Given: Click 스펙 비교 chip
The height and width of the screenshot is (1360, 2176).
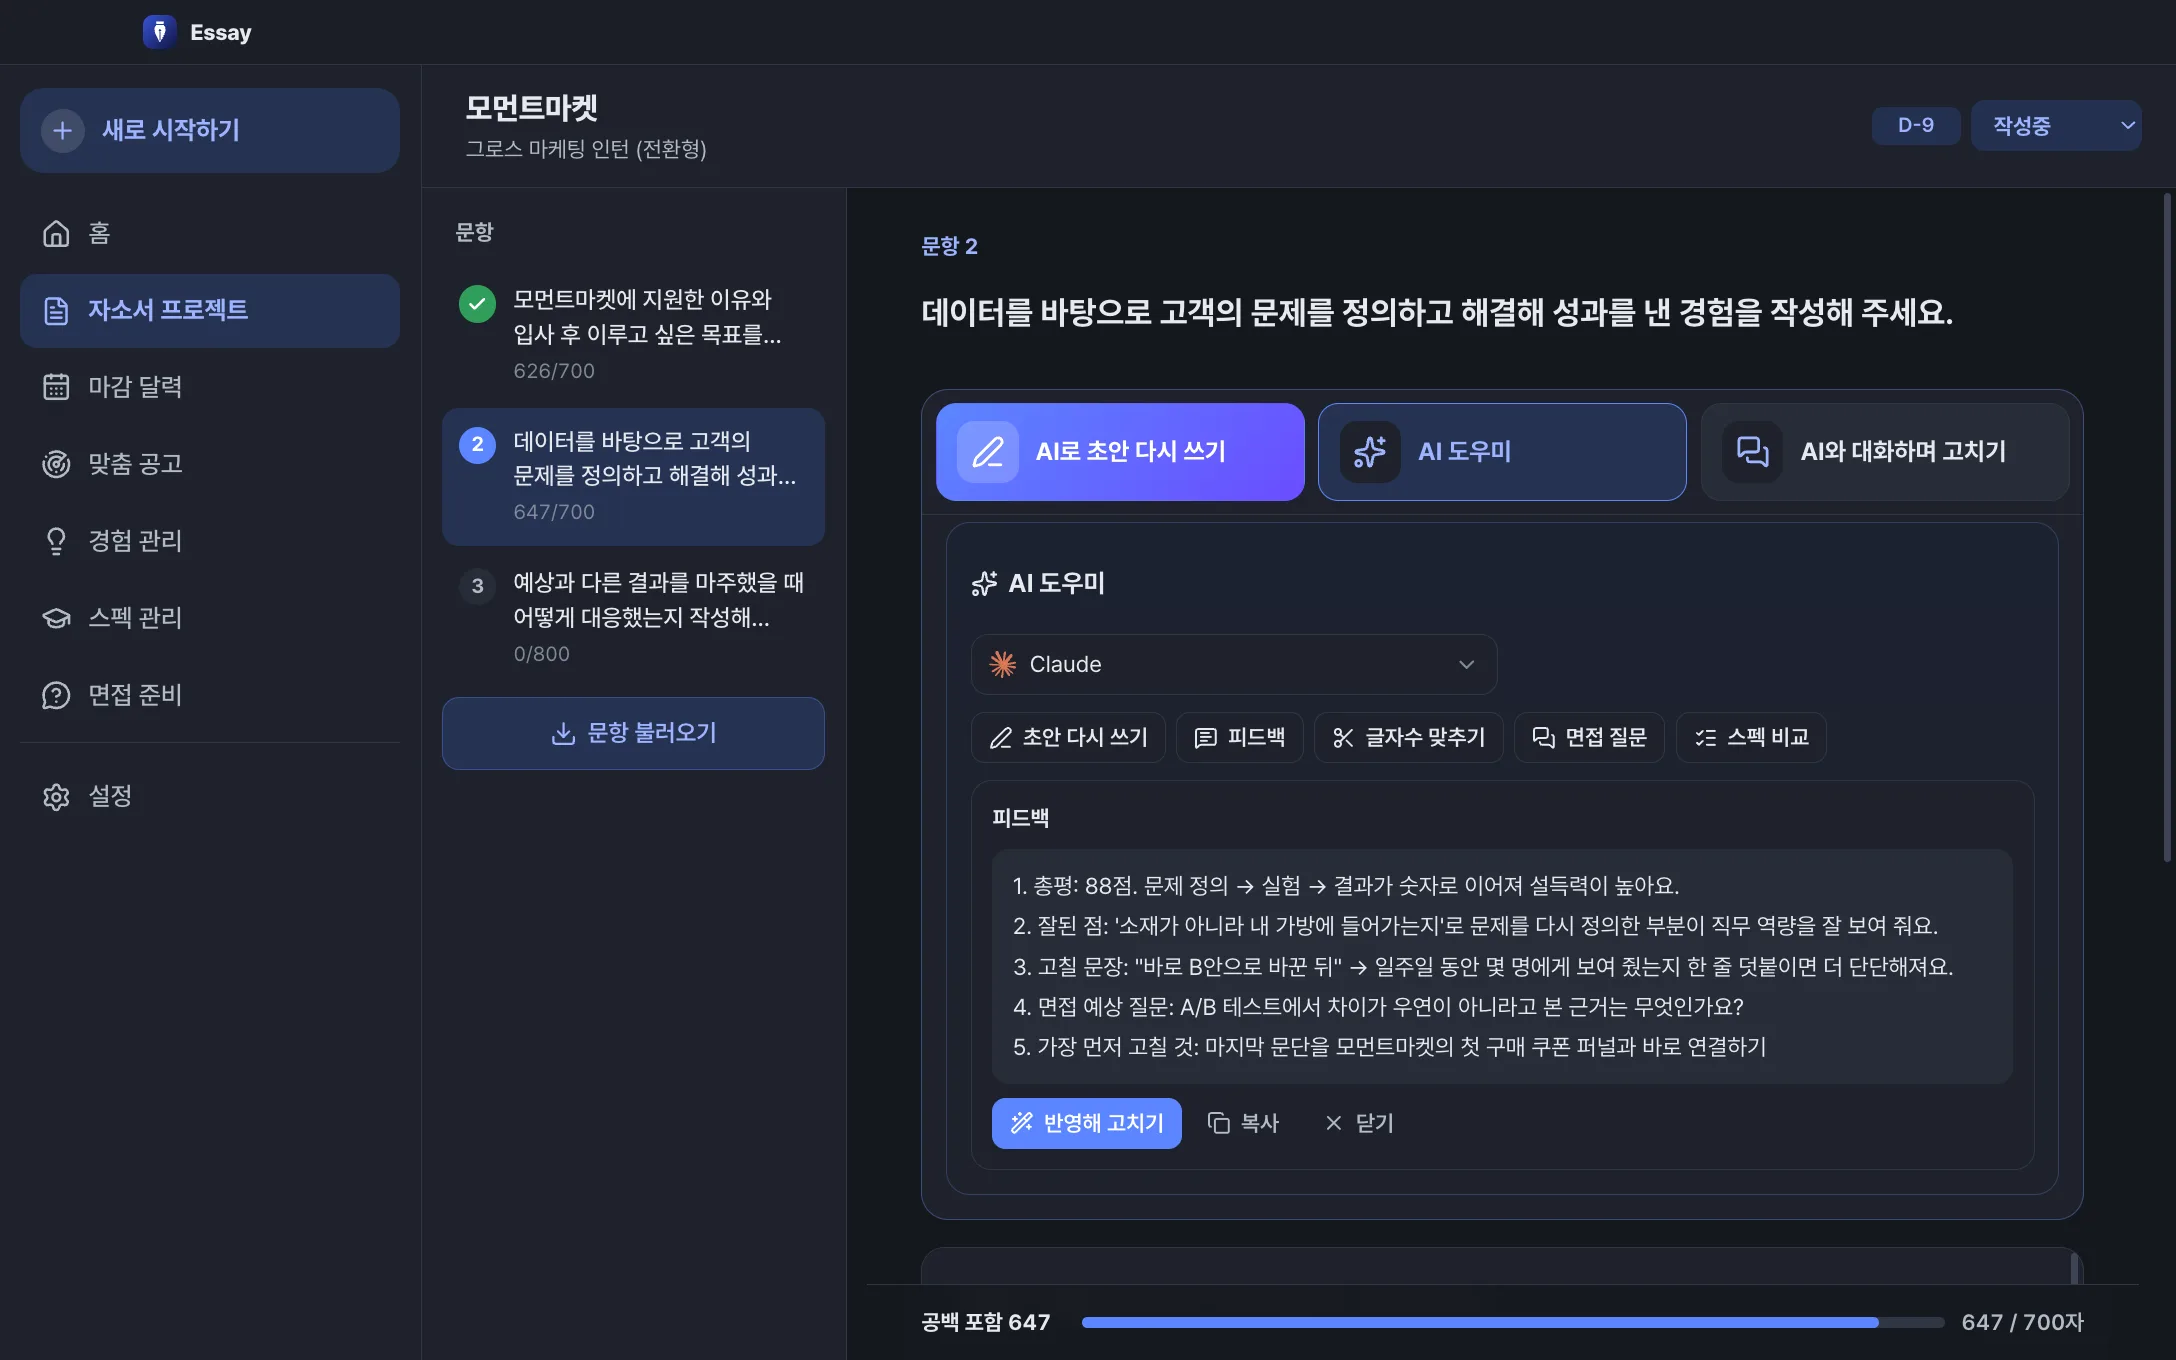Looking at the screenshot, I should pos(1751,738).
